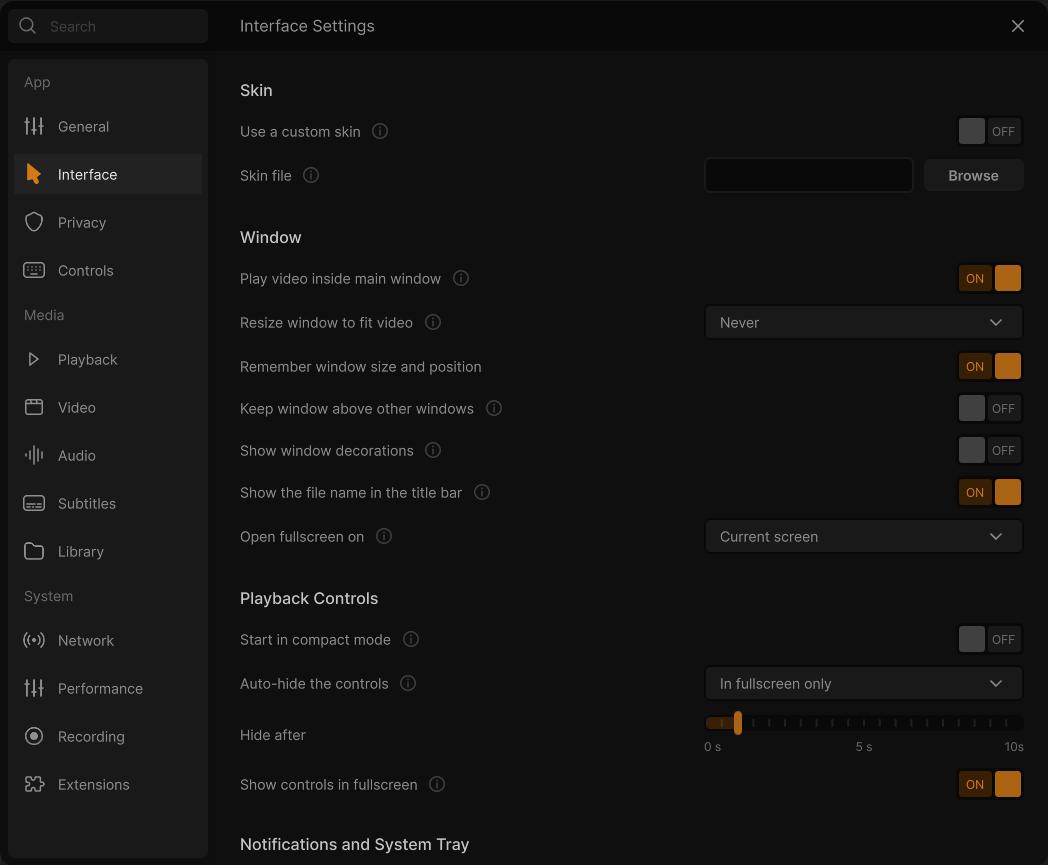Click the Library folder icon

tap(34, 551)
